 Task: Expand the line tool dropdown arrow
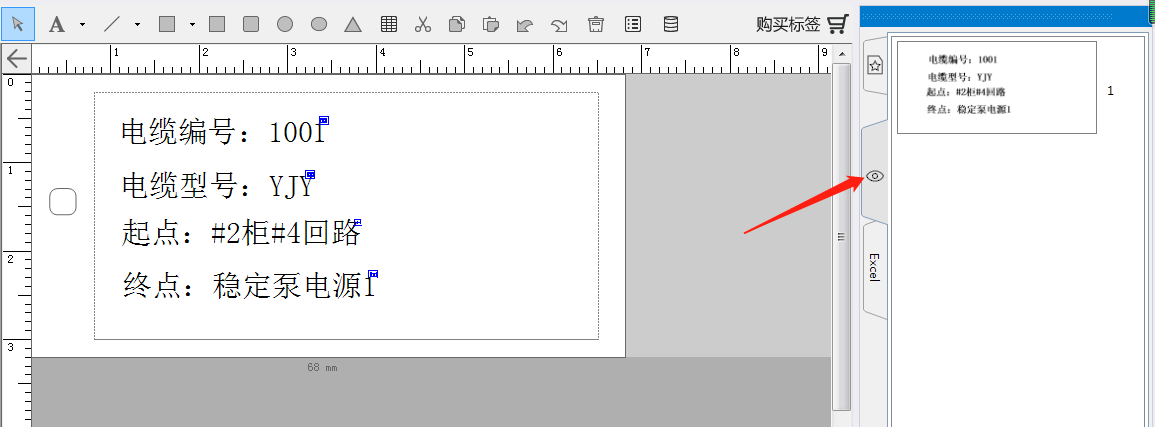137,23
